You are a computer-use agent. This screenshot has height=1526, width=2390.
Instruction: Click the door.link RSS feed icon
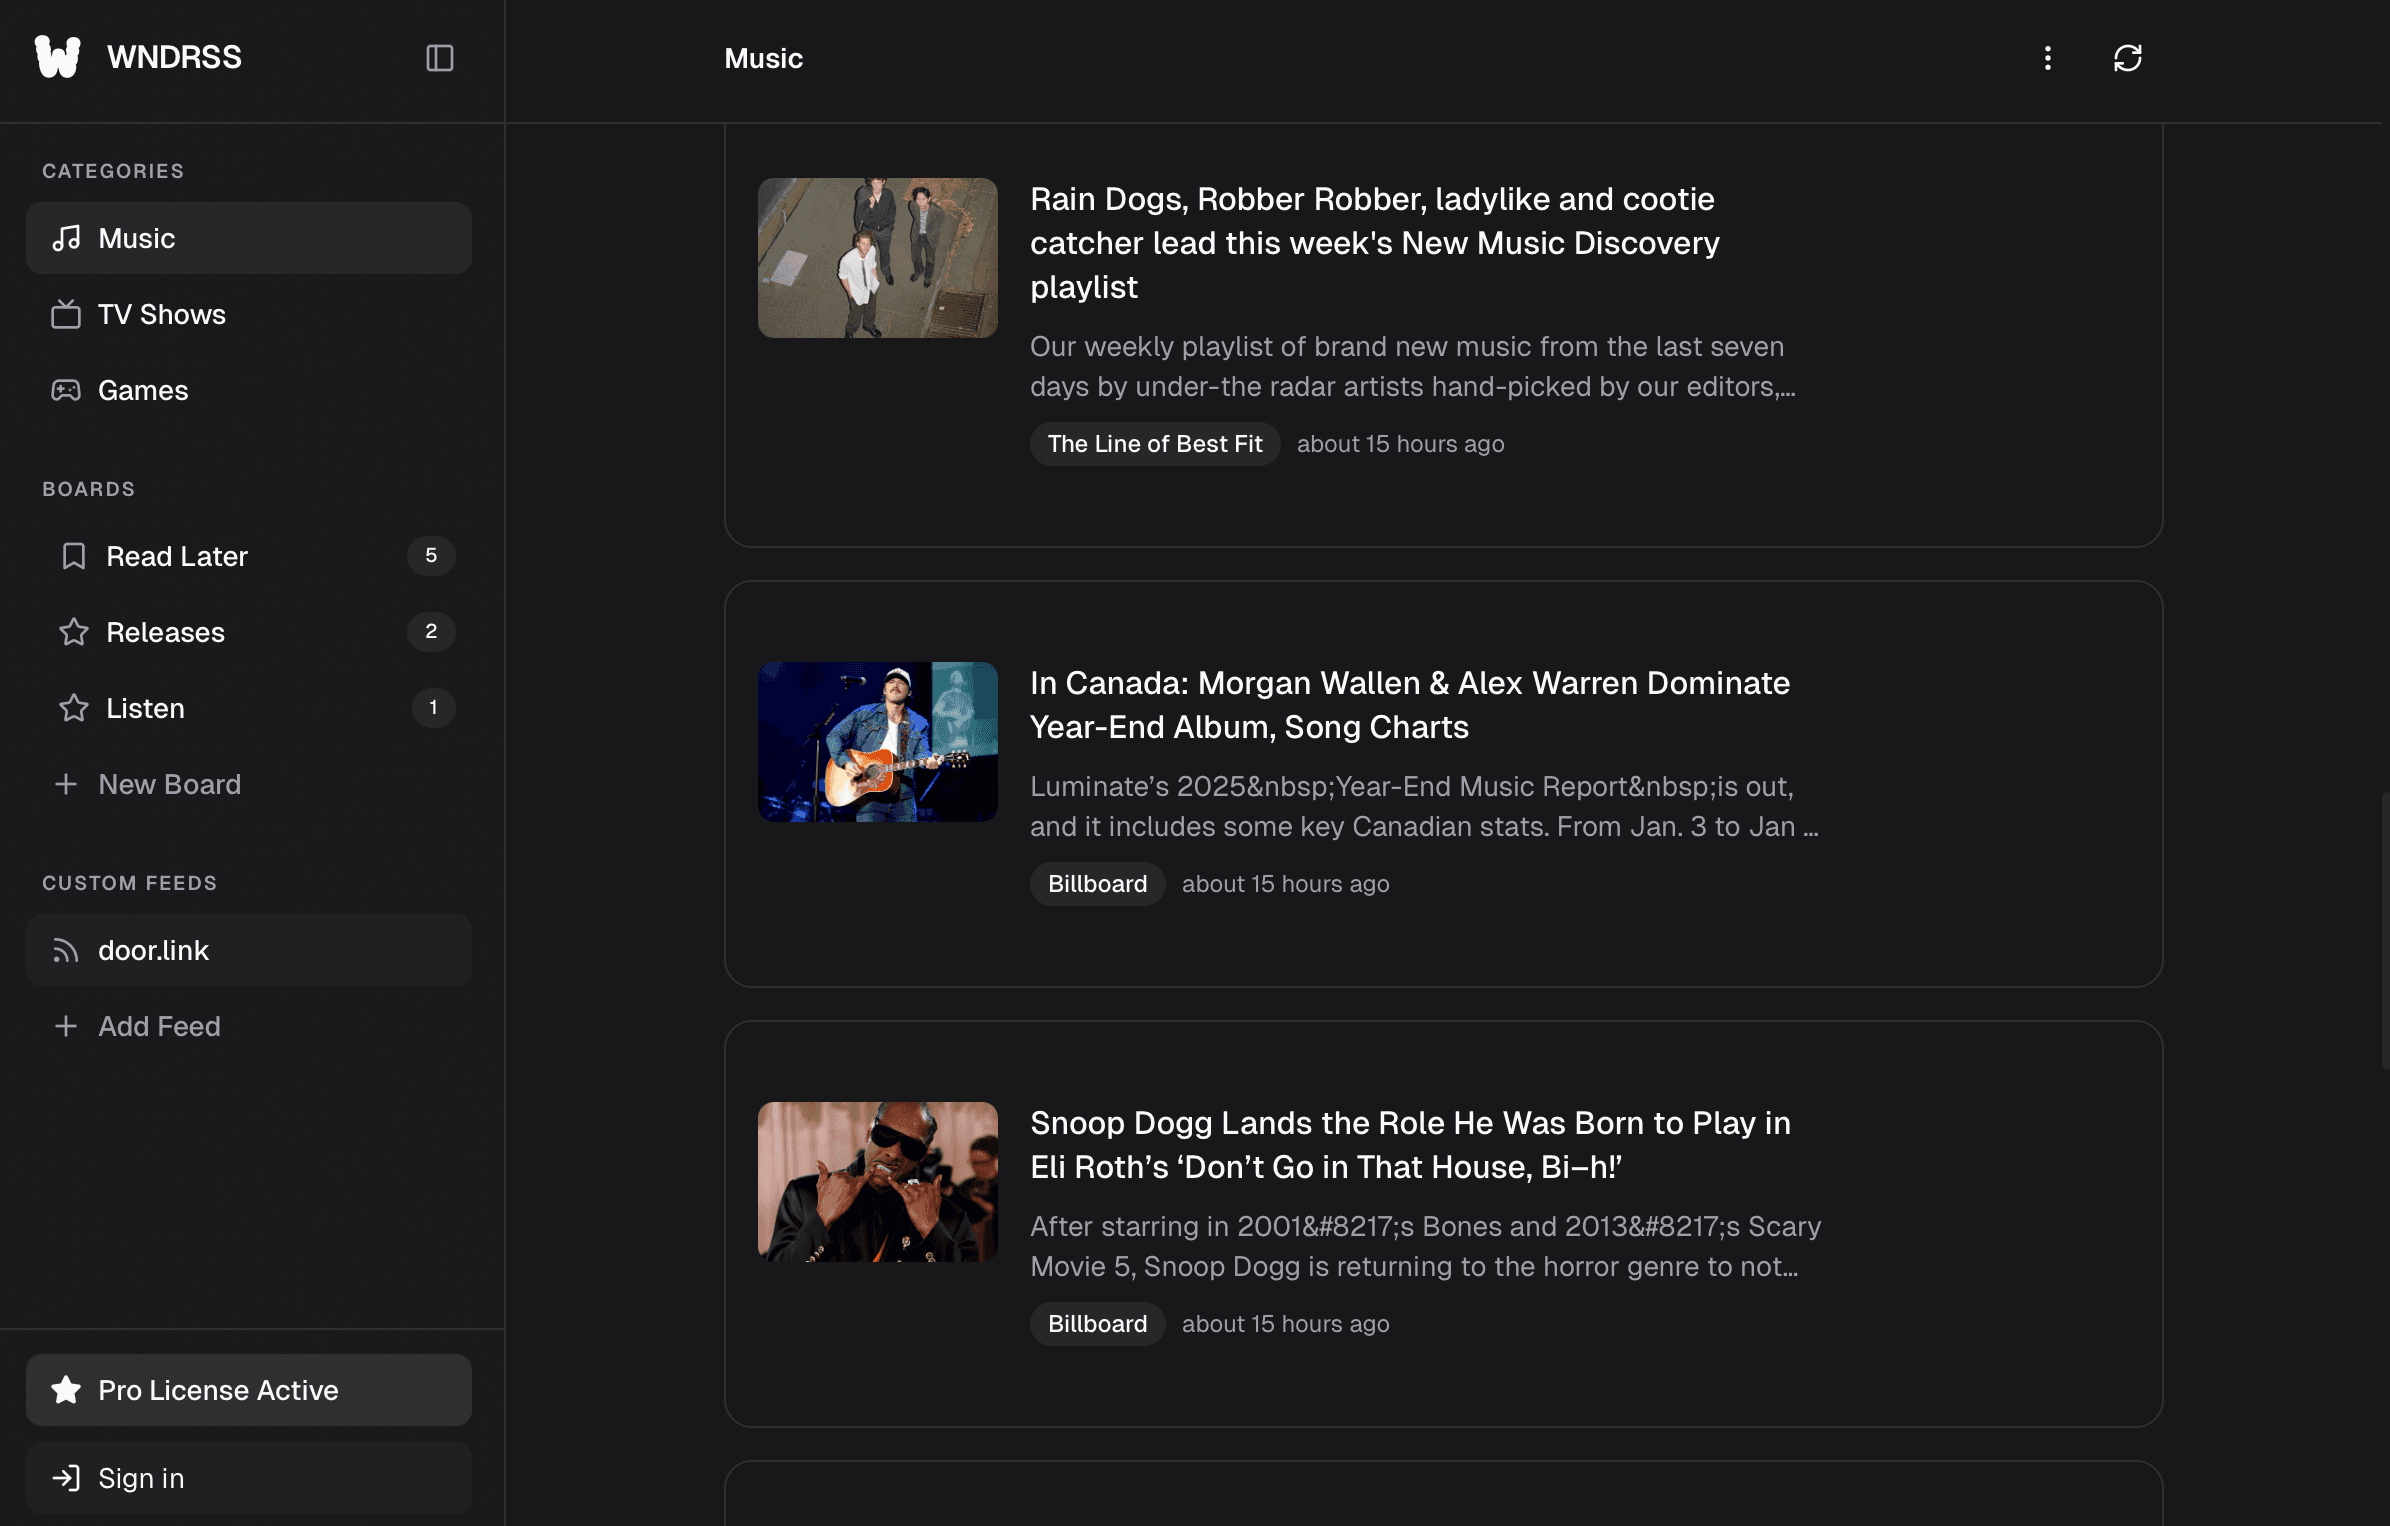tap(66, 950)
